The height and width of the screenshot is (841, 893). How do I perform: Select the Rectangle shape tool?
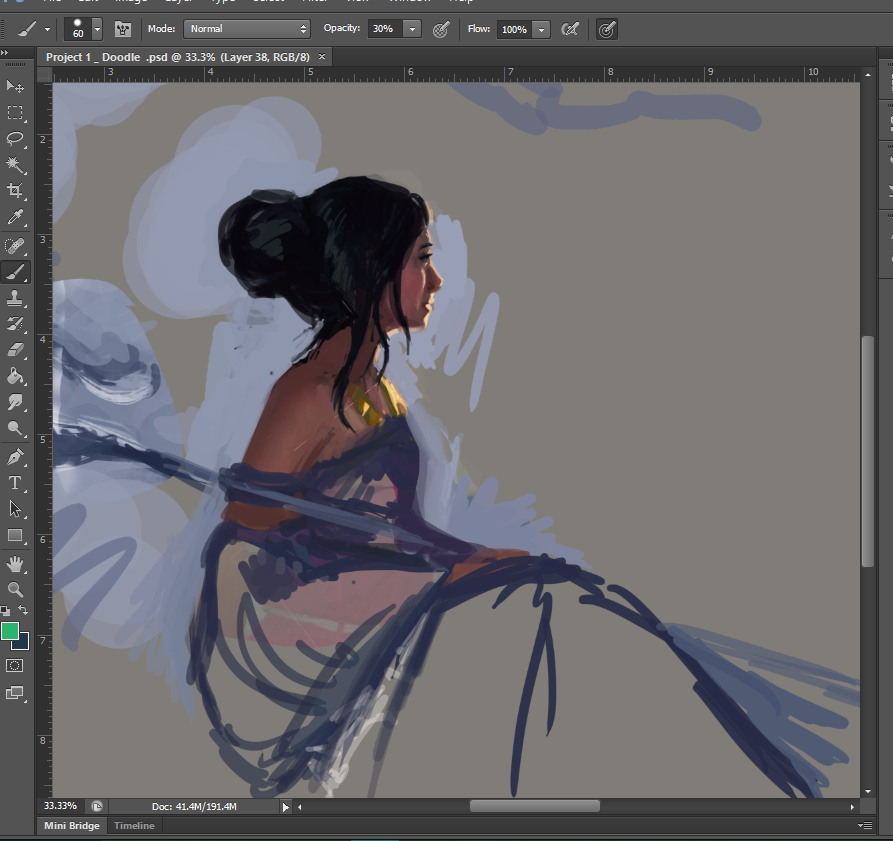(x=15, y=535)
